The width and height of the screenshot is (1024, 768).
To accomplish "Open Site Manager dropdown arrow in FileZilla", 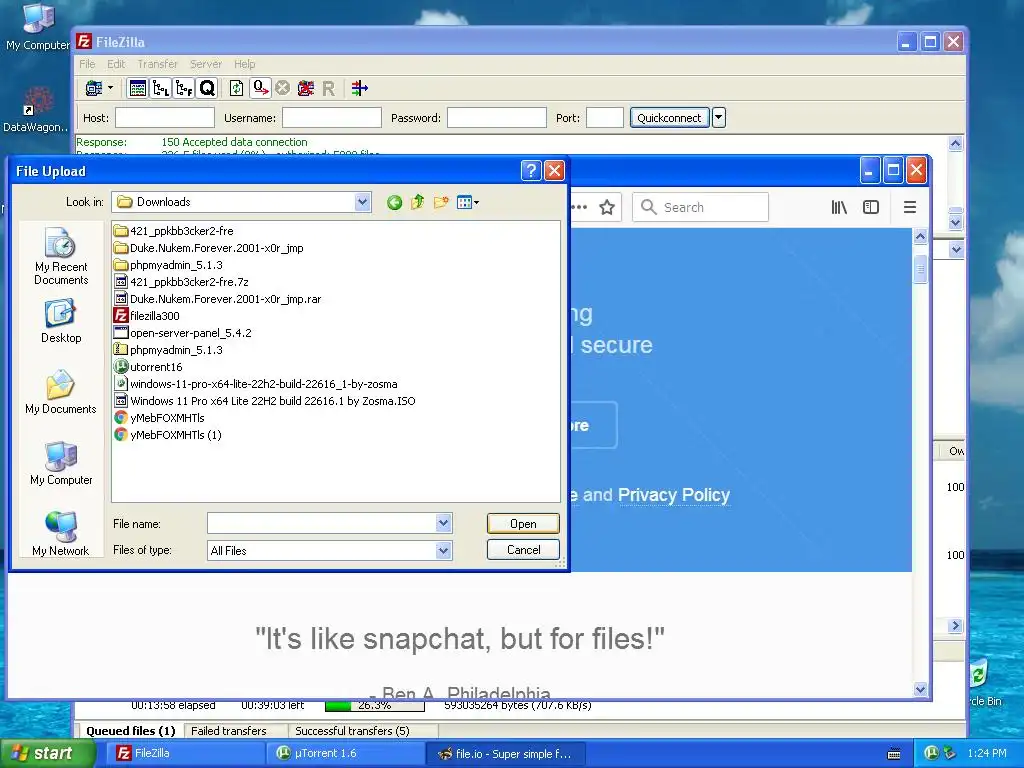I will click(110, 88).
